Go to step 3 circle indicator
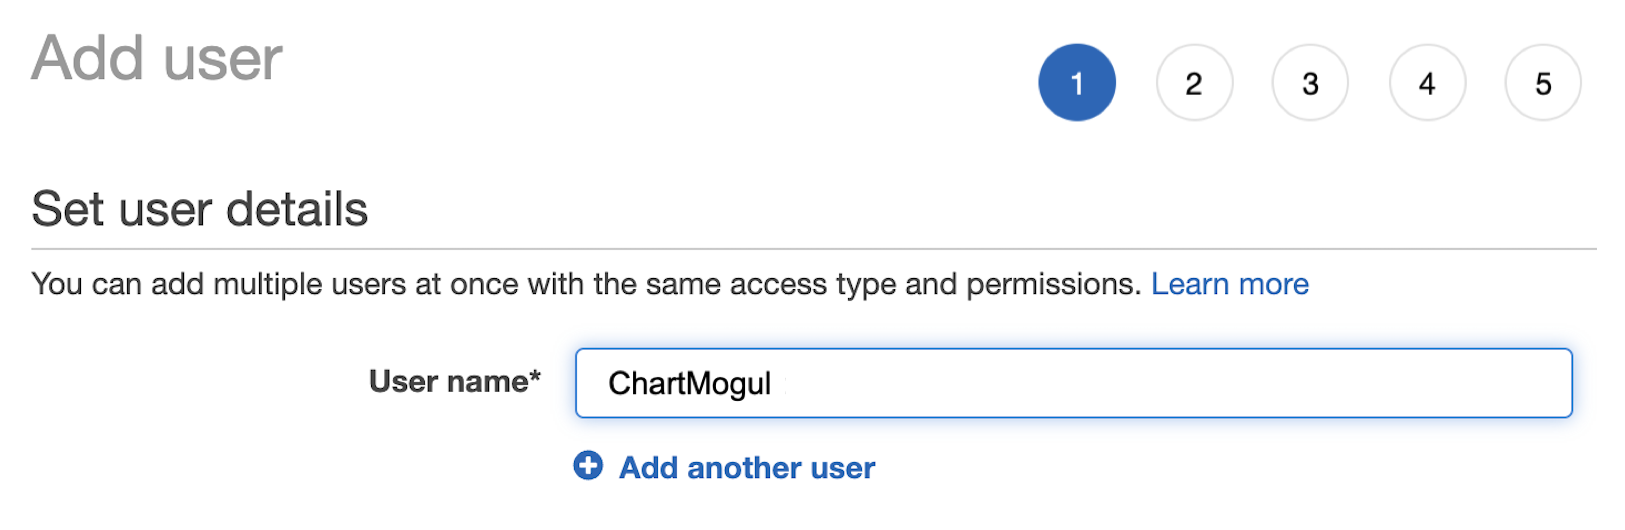The height and width of the screenshot is (530, 1625). tap(1310, 83)
